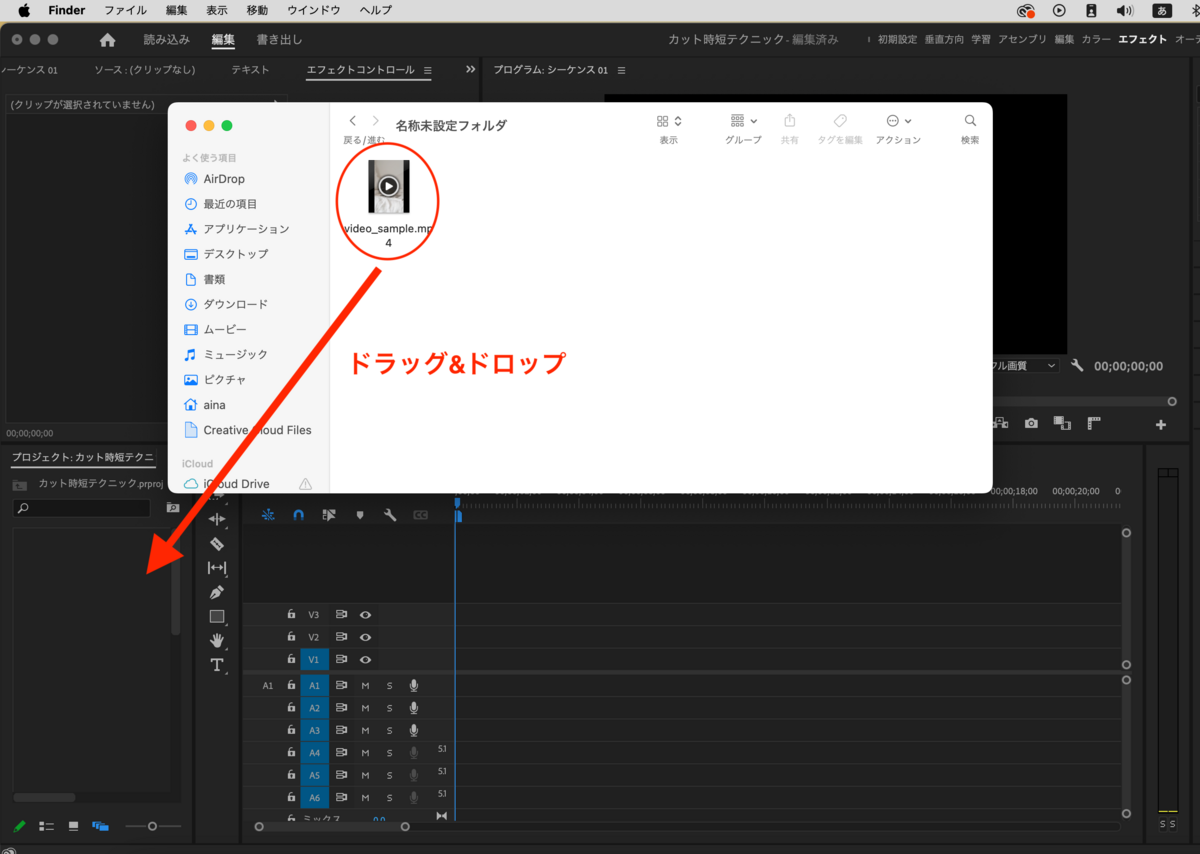Viewport: 1200px width, 854px height.
Task: Select video_sample.mp4 file thumbnail
Action: (389, 186)
